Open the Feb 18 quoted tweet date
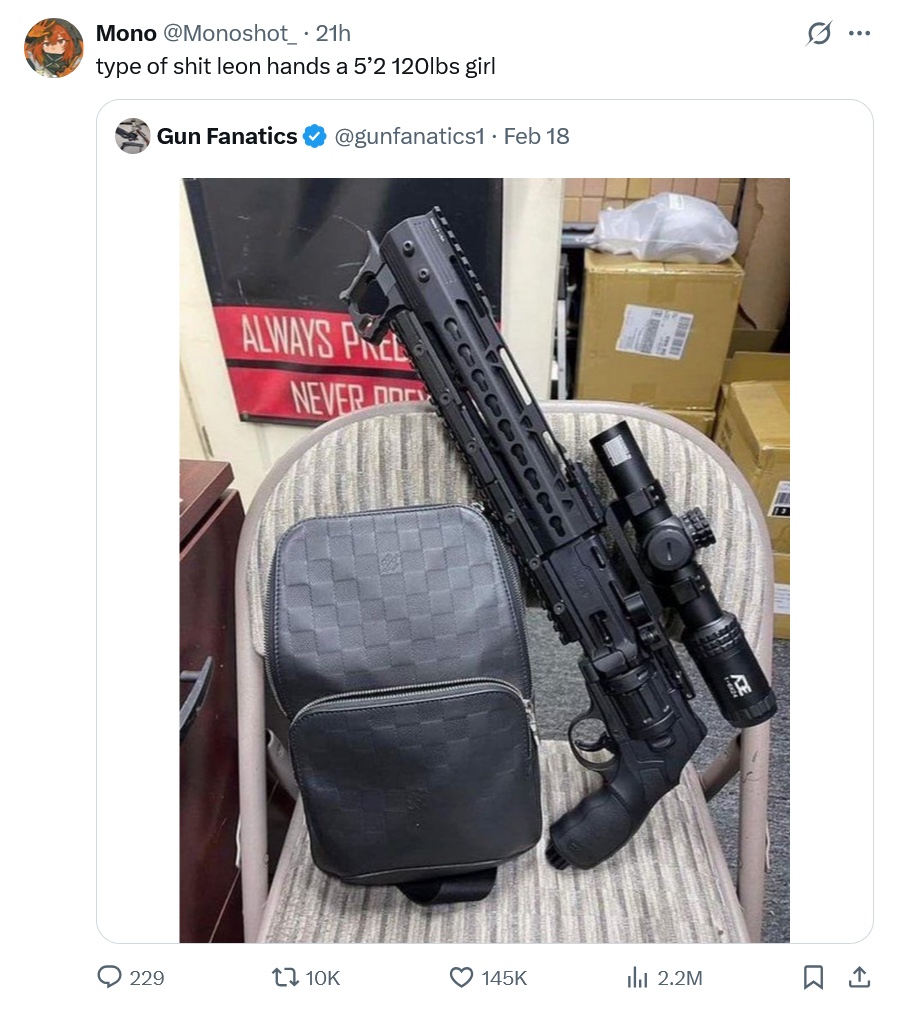The image size is (898, 1009). click(537, 136)
